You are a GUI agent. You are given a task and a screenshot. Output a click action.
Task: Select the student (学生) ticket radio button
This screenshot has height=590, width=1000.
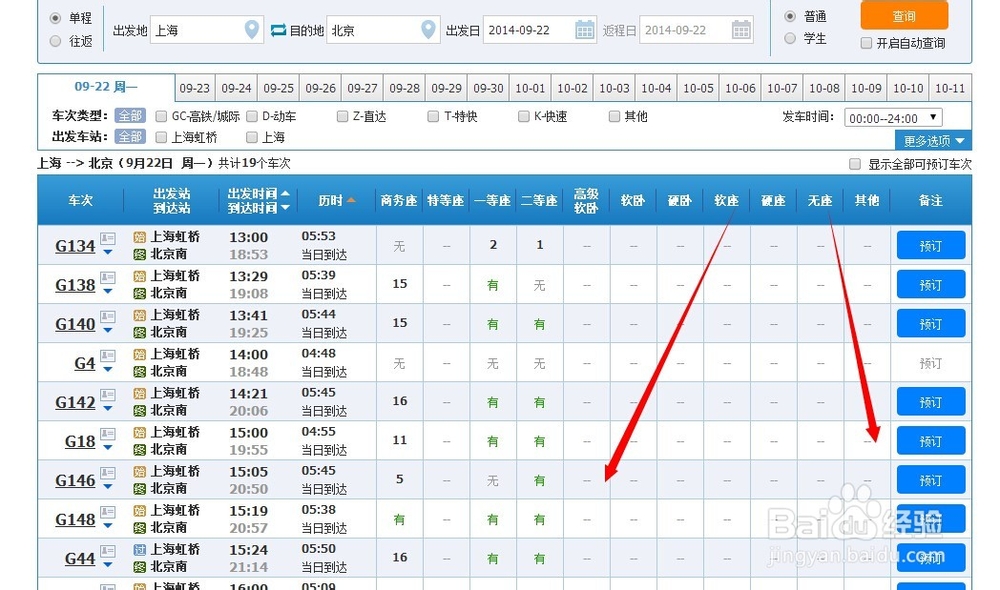(790, 38)
